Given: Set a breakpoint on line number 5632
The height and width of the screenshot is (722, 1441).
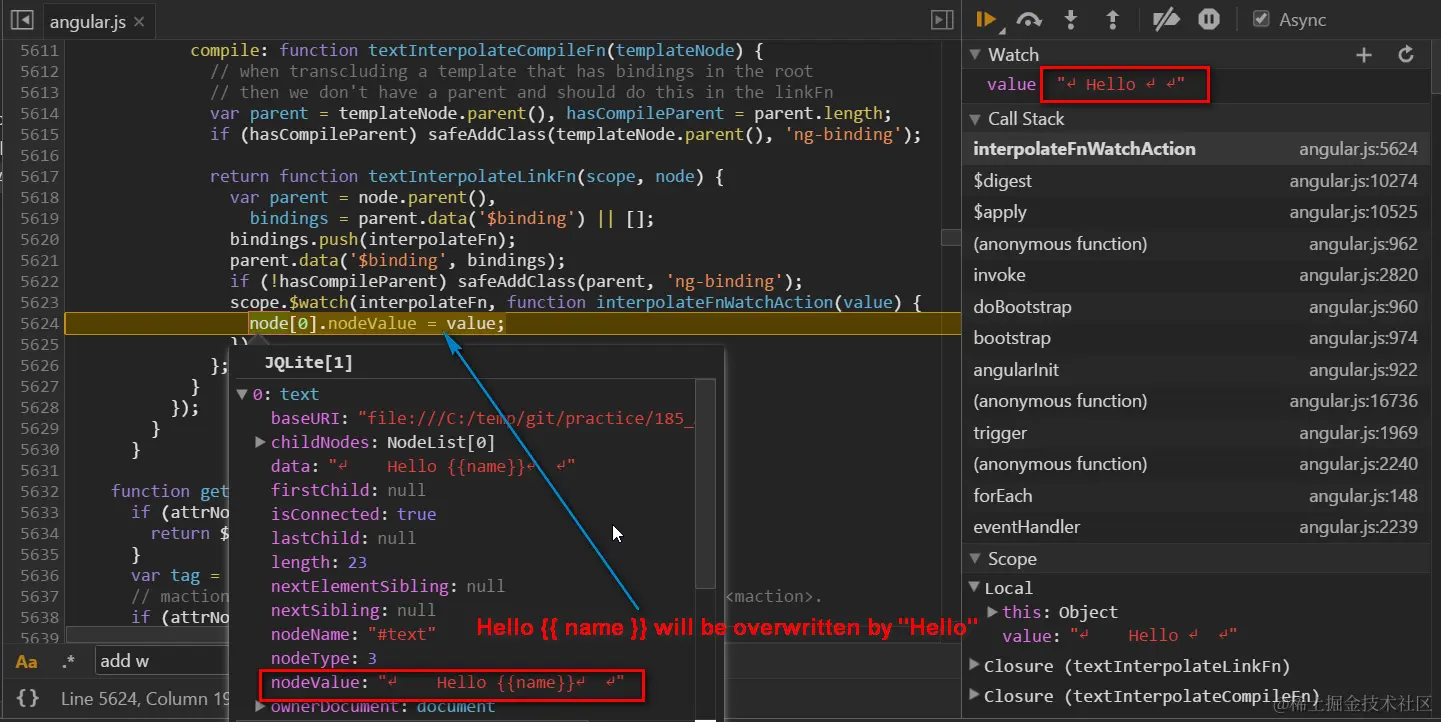Looking at the screenshot, I should coord(39,491).
